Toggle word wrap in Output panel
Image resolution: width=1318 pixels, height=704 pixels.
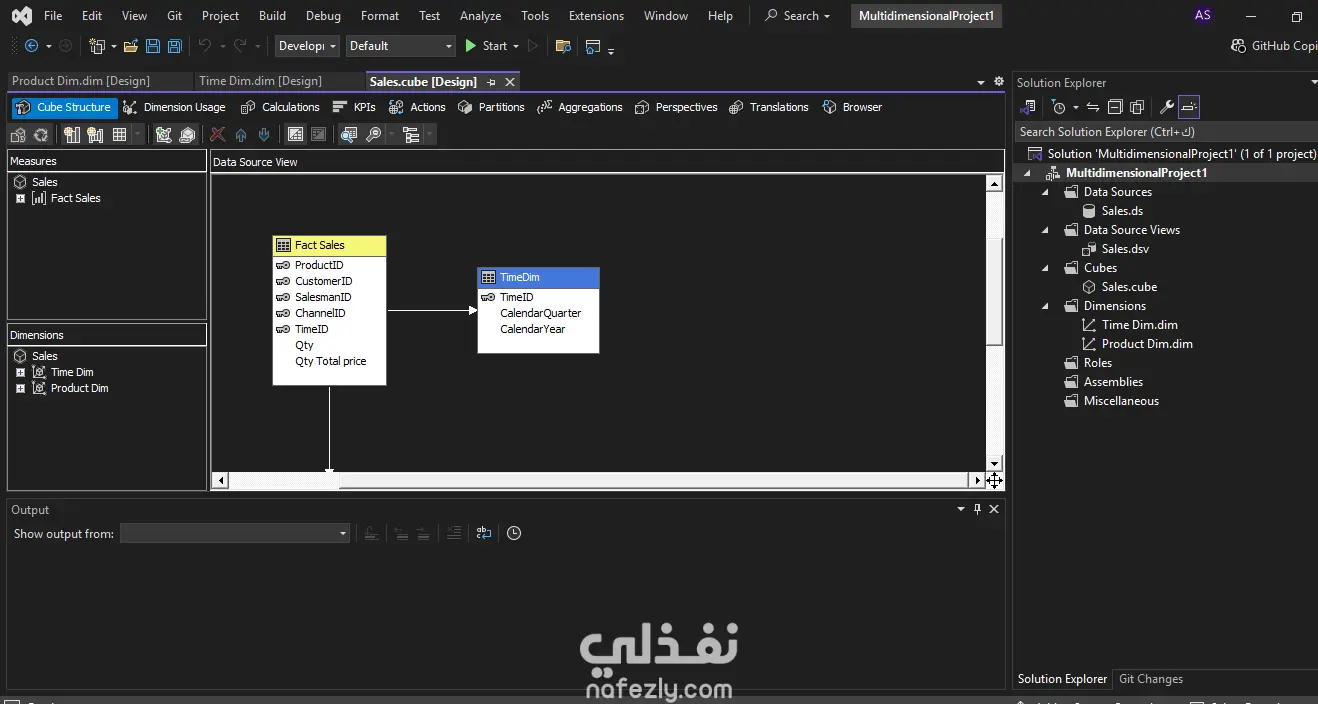[484, 534]
